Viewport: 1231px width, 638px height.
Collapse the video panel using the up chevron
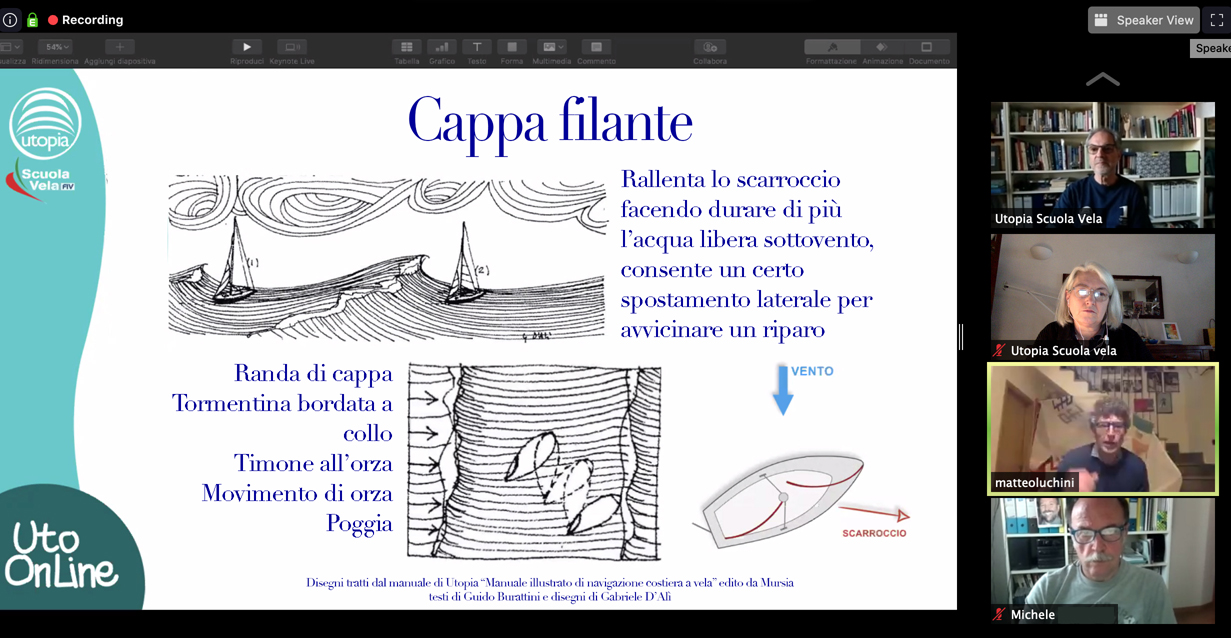pyautogui.click(x=1102, y=79)
